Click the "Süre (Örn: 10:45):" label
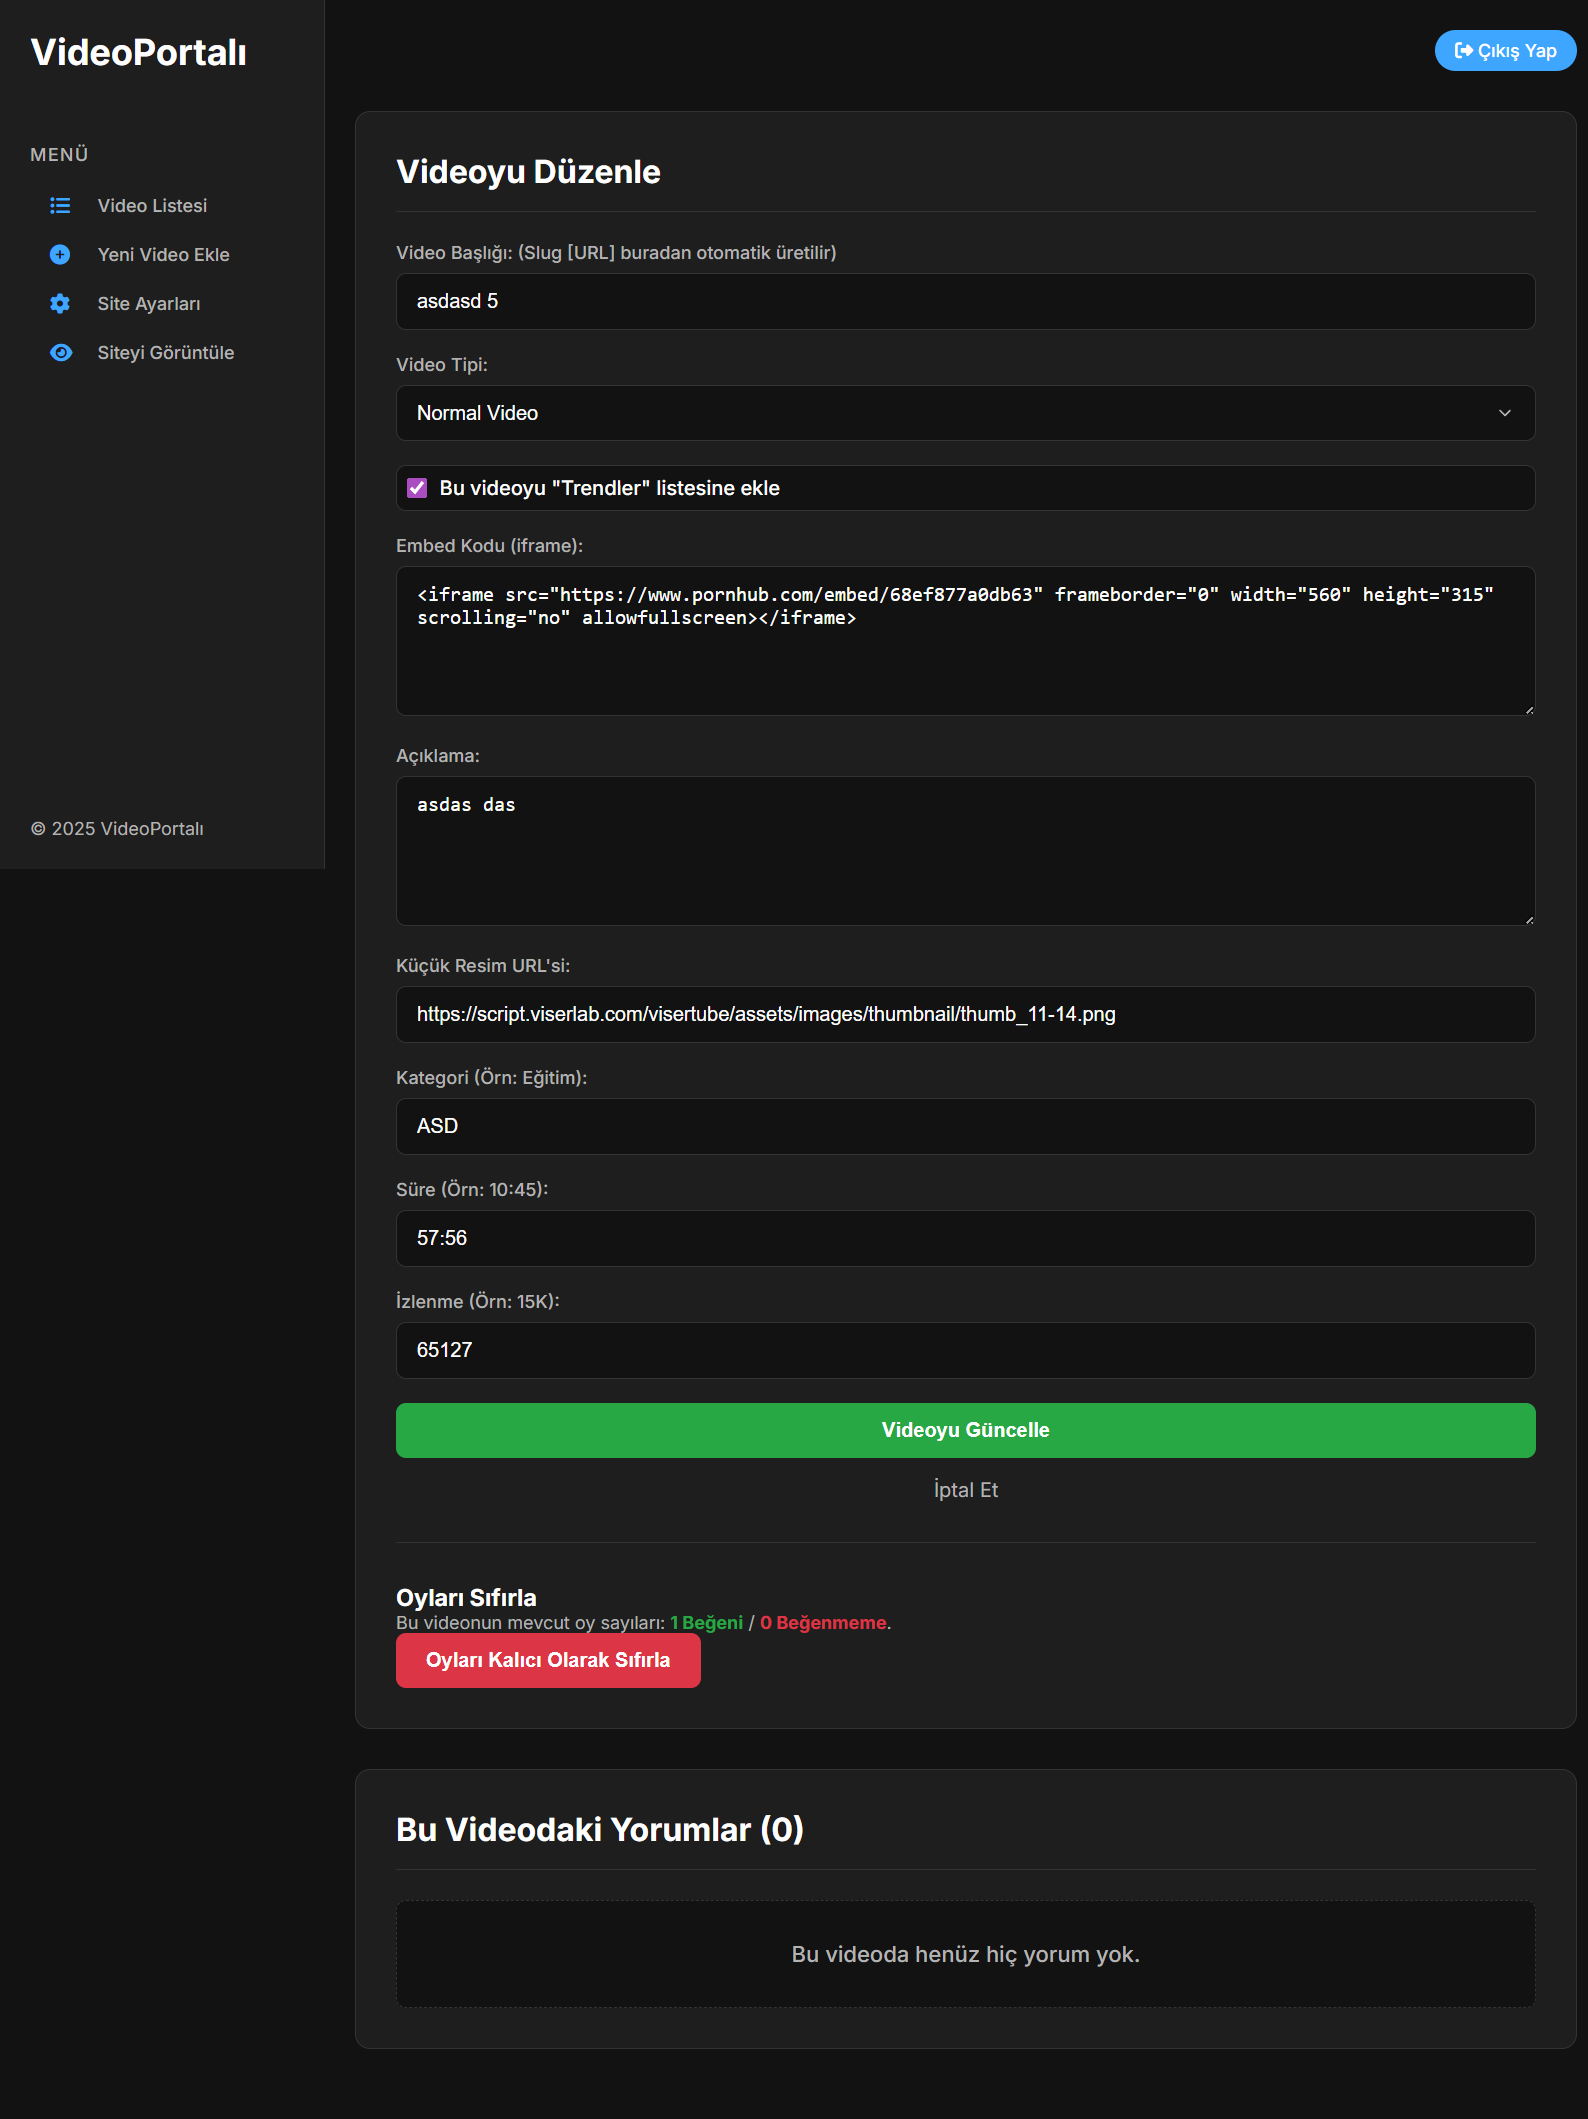1588x2119 pixels. click(472, 1190)
